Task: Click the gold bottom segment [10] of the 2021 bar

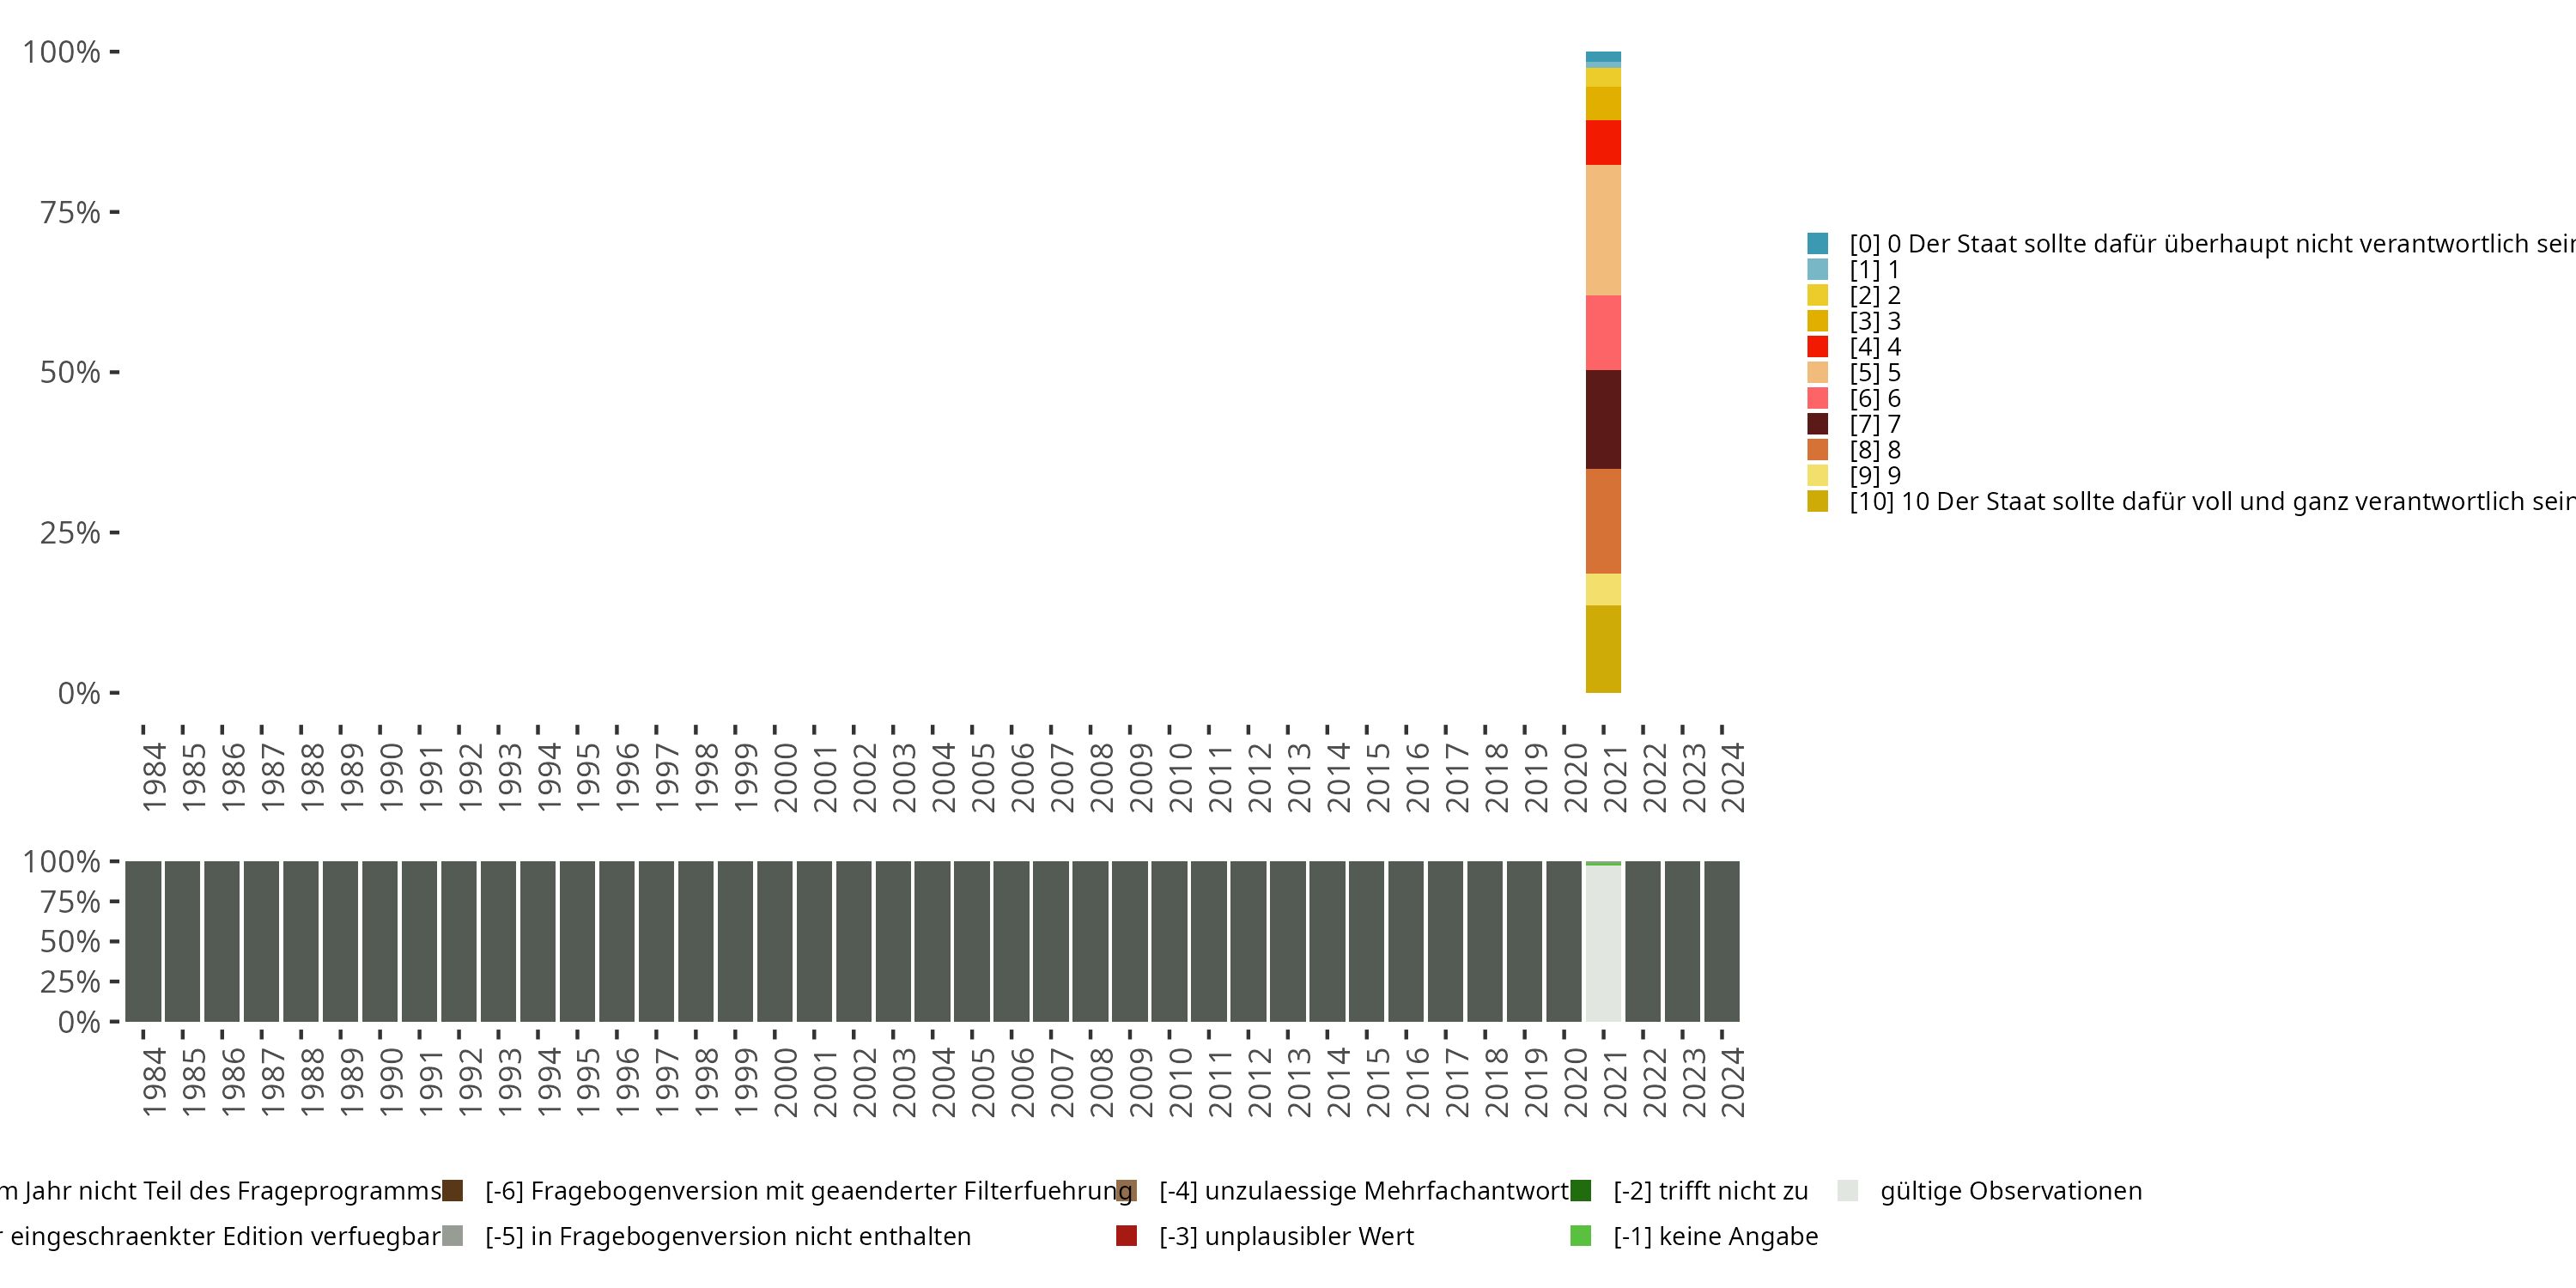Action: tap(1603, 649)
